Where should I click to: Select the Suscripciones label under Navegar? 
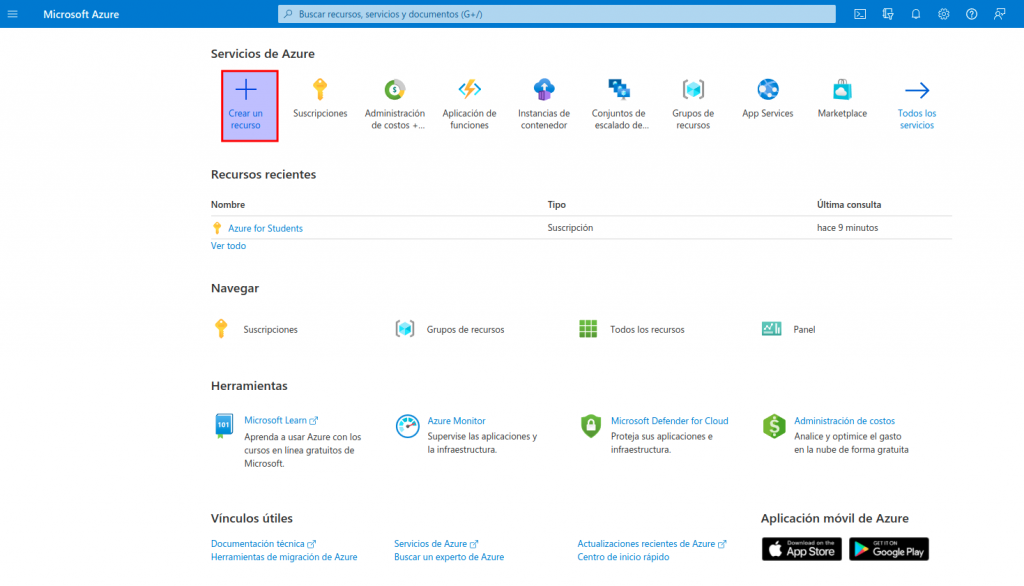tap(270, 329)
